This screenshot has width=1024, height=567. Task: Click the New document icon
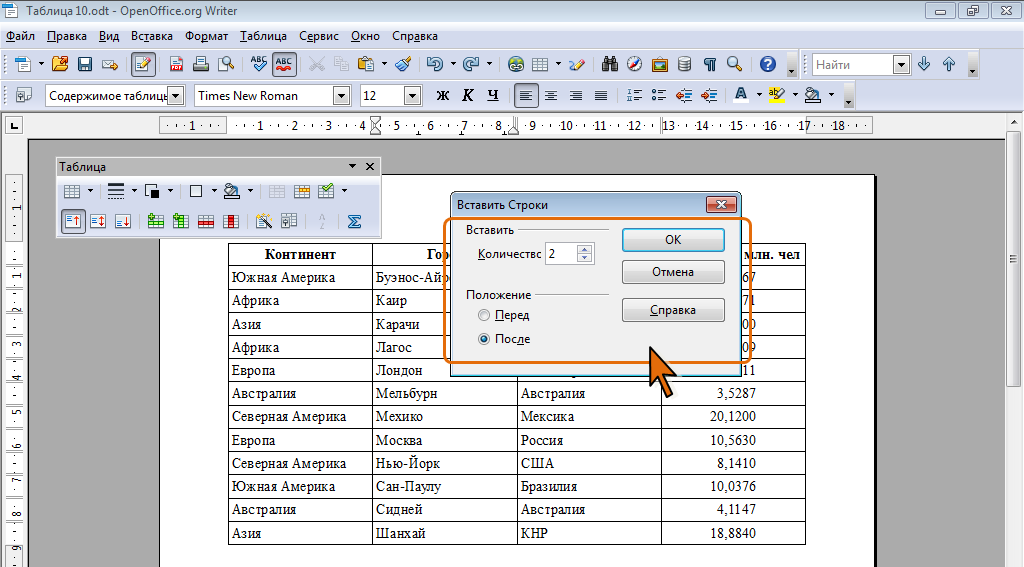tap(23, 64)
